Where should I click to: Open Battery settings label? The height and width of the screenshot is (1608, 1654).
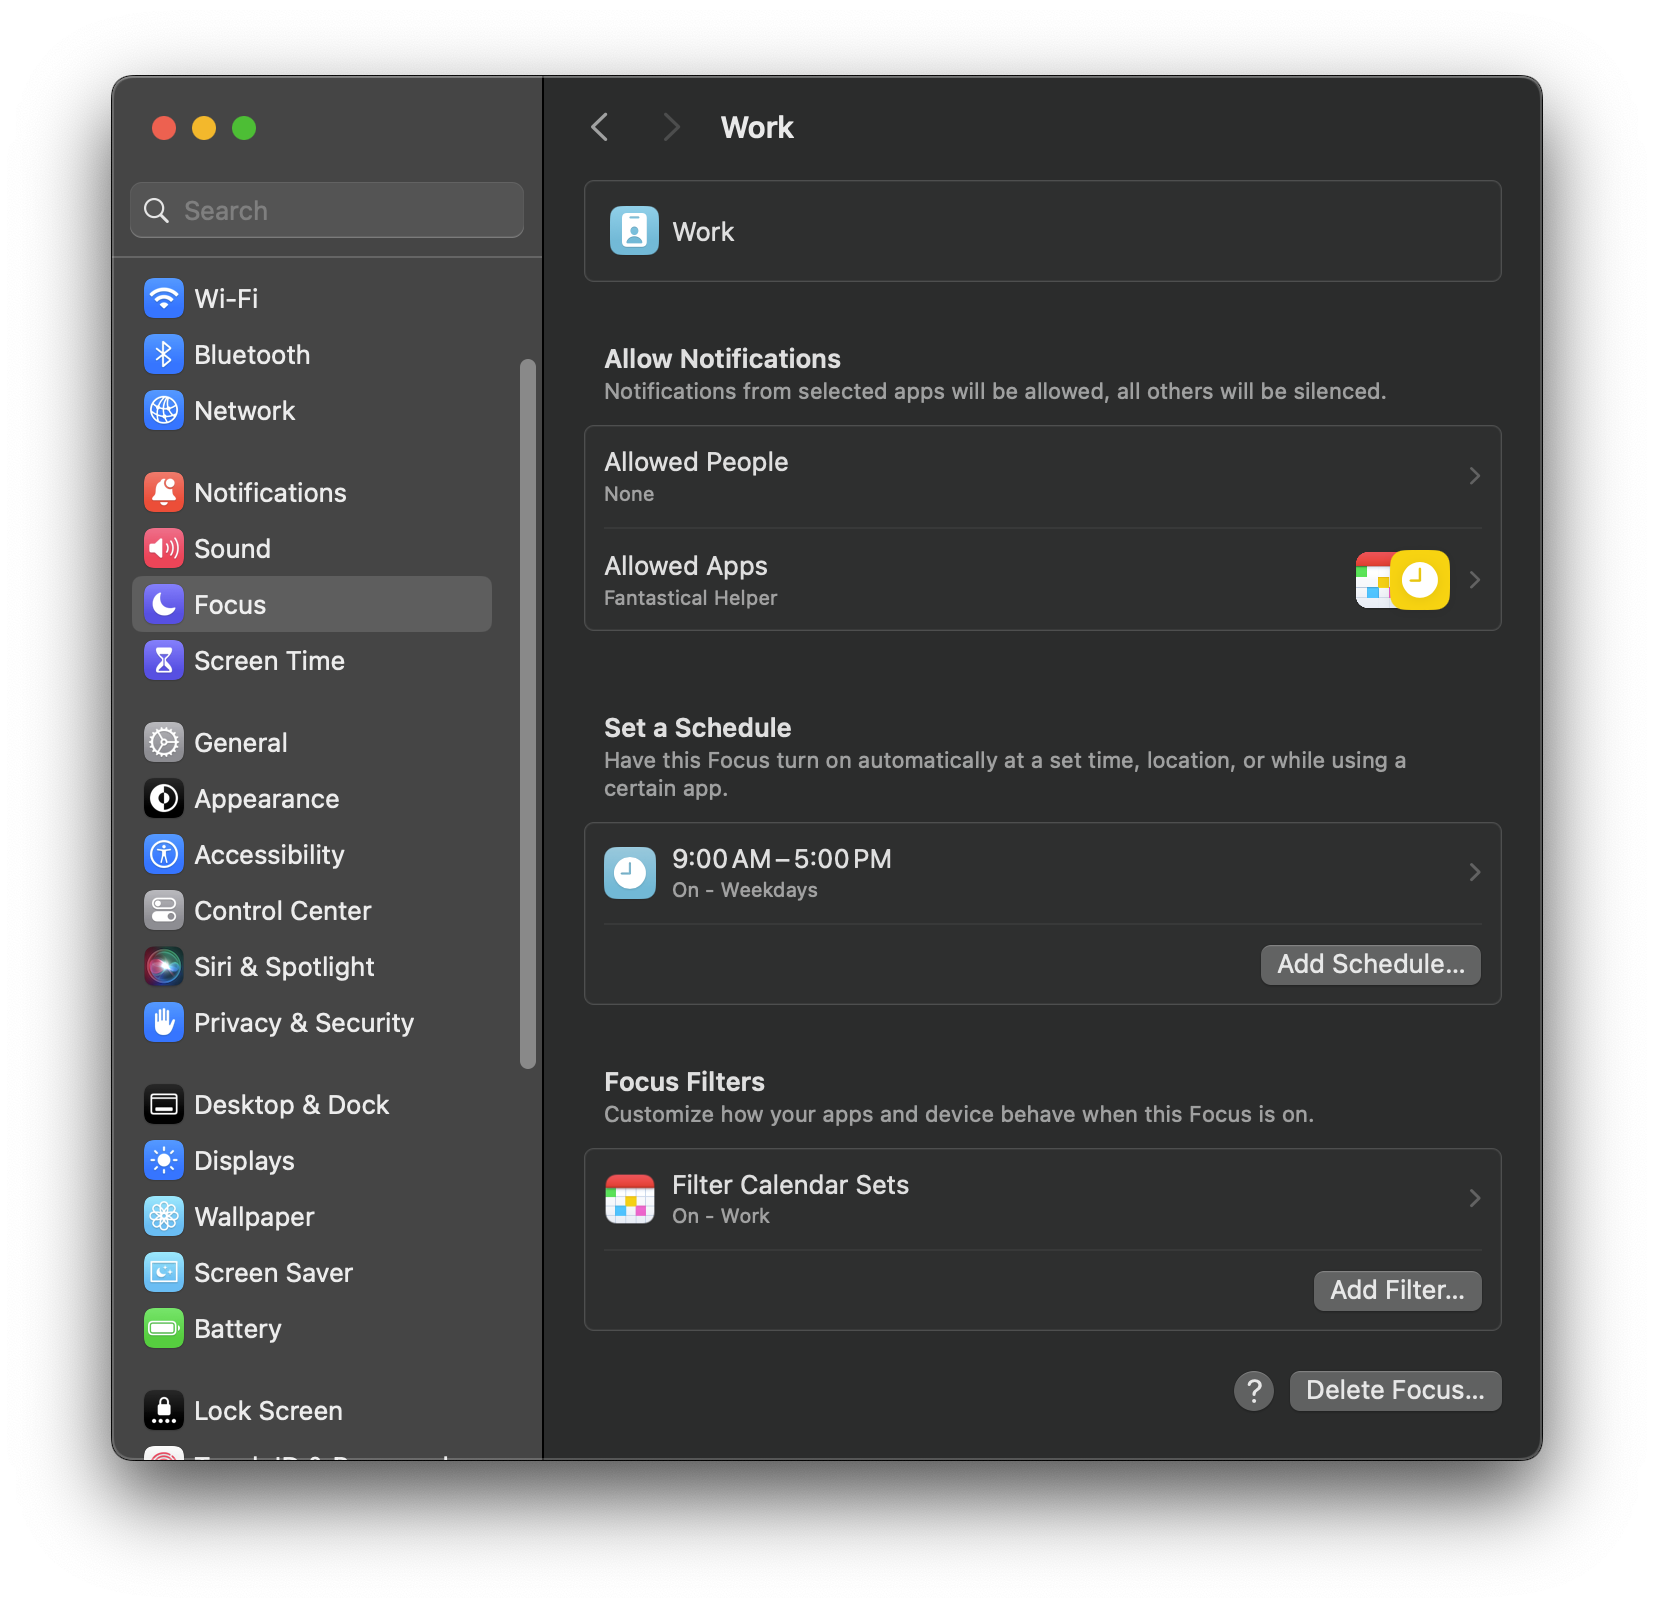(238, 1329)
